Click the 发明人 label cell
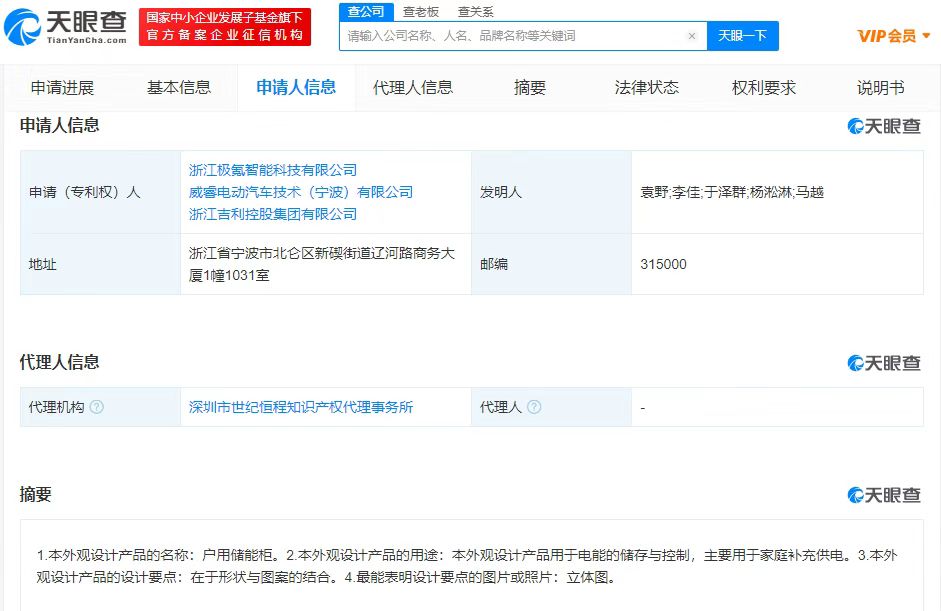This screenshot has width=941, height=611. 552,192
